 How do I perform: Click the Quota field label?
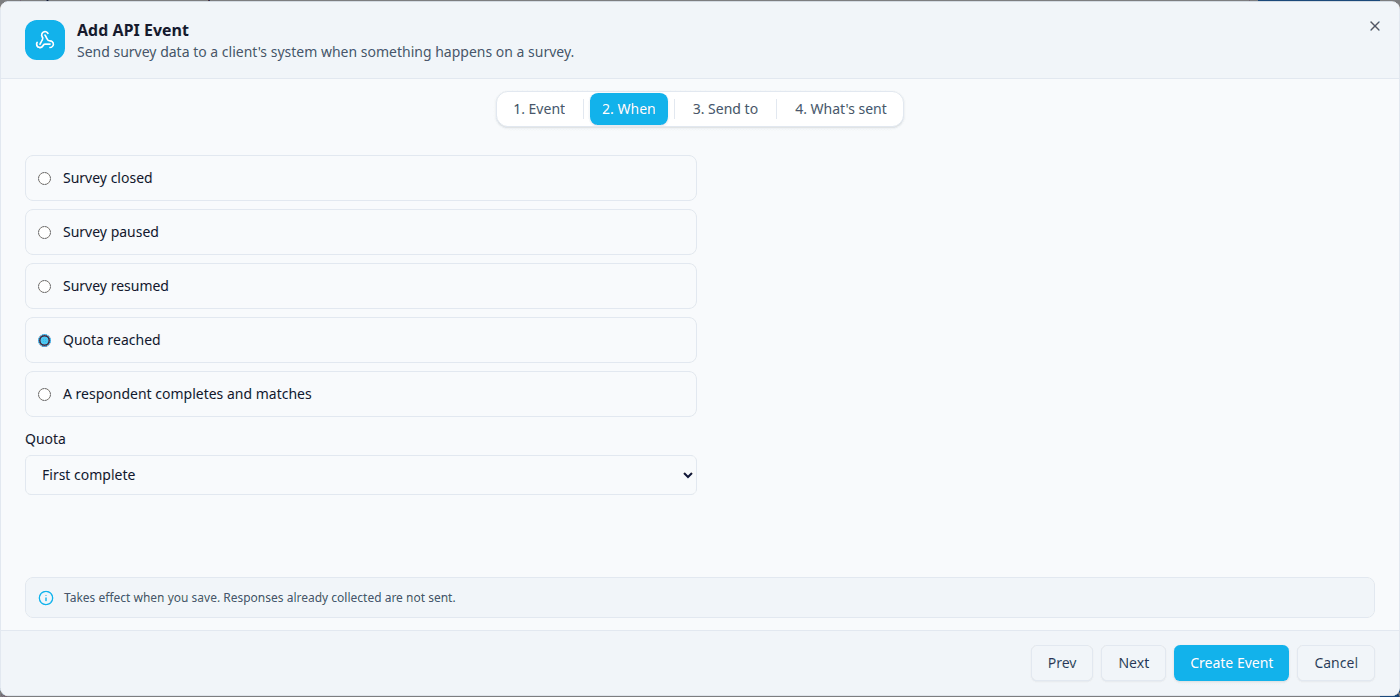click(45, 439)
